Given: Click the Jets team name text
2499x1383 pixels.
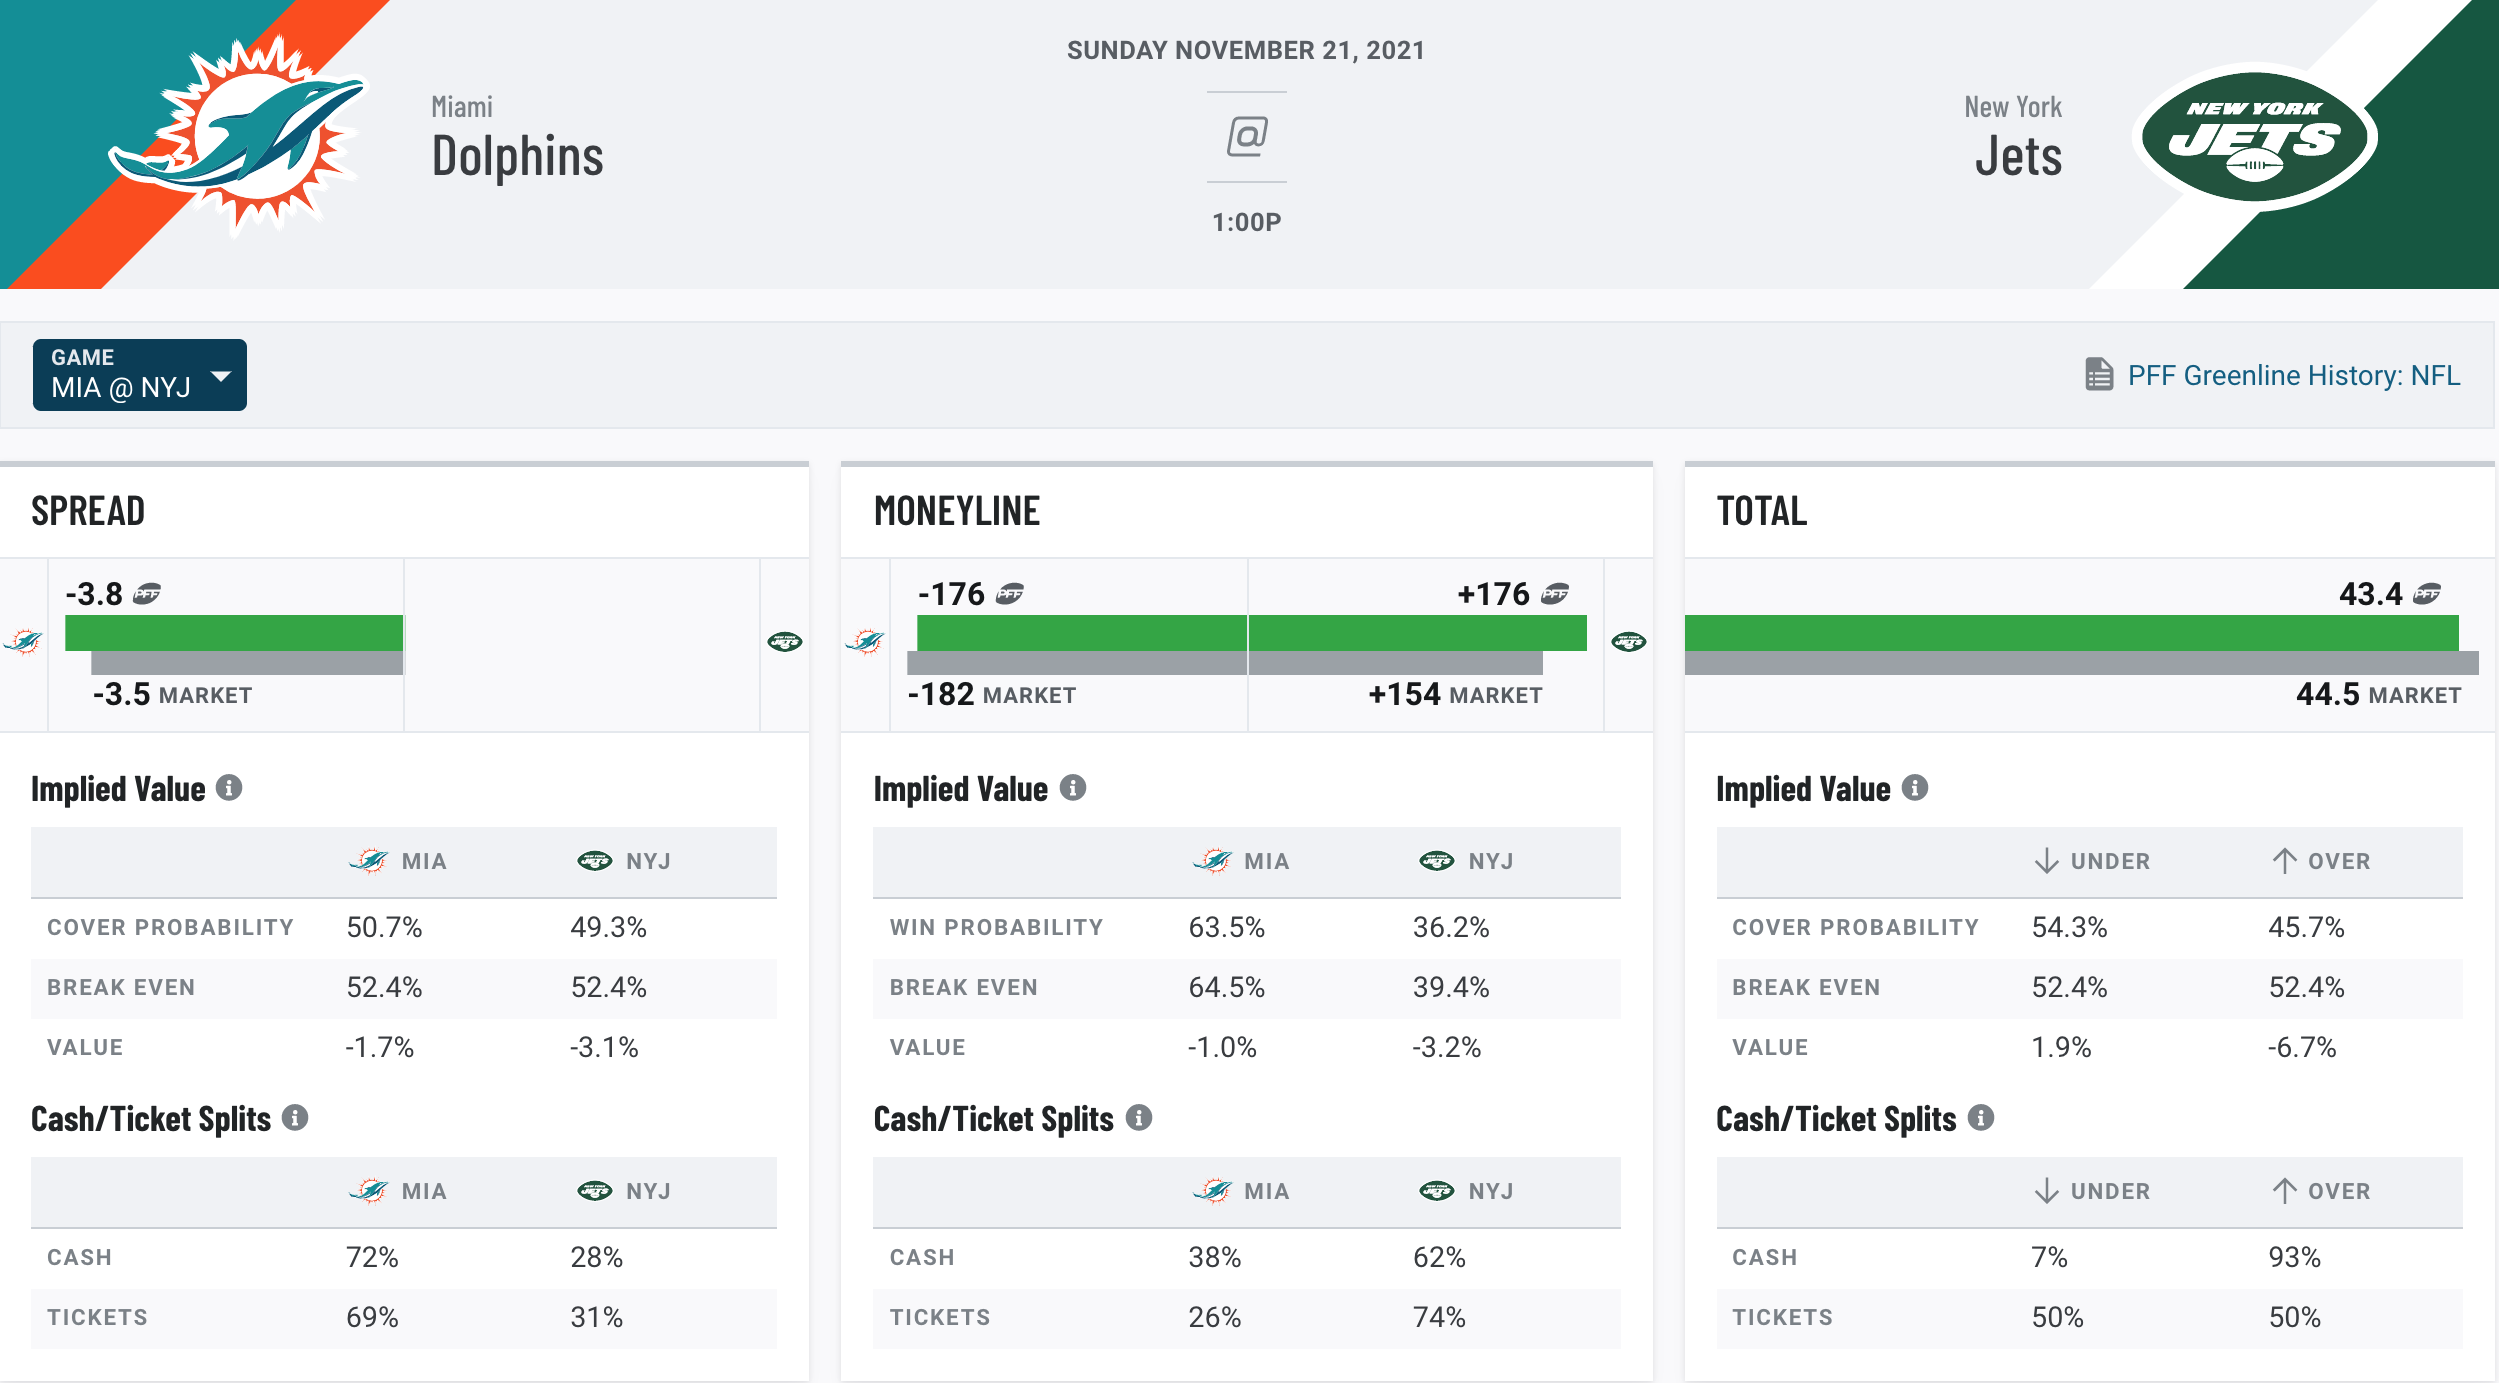Looking at the screenshot, I should pyautogui.click(x=2018, y=157).
